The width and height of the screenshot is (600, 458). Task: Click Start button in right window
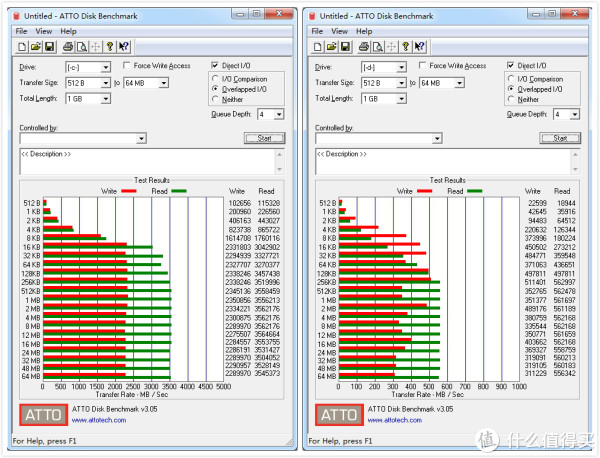pos(560,138)
